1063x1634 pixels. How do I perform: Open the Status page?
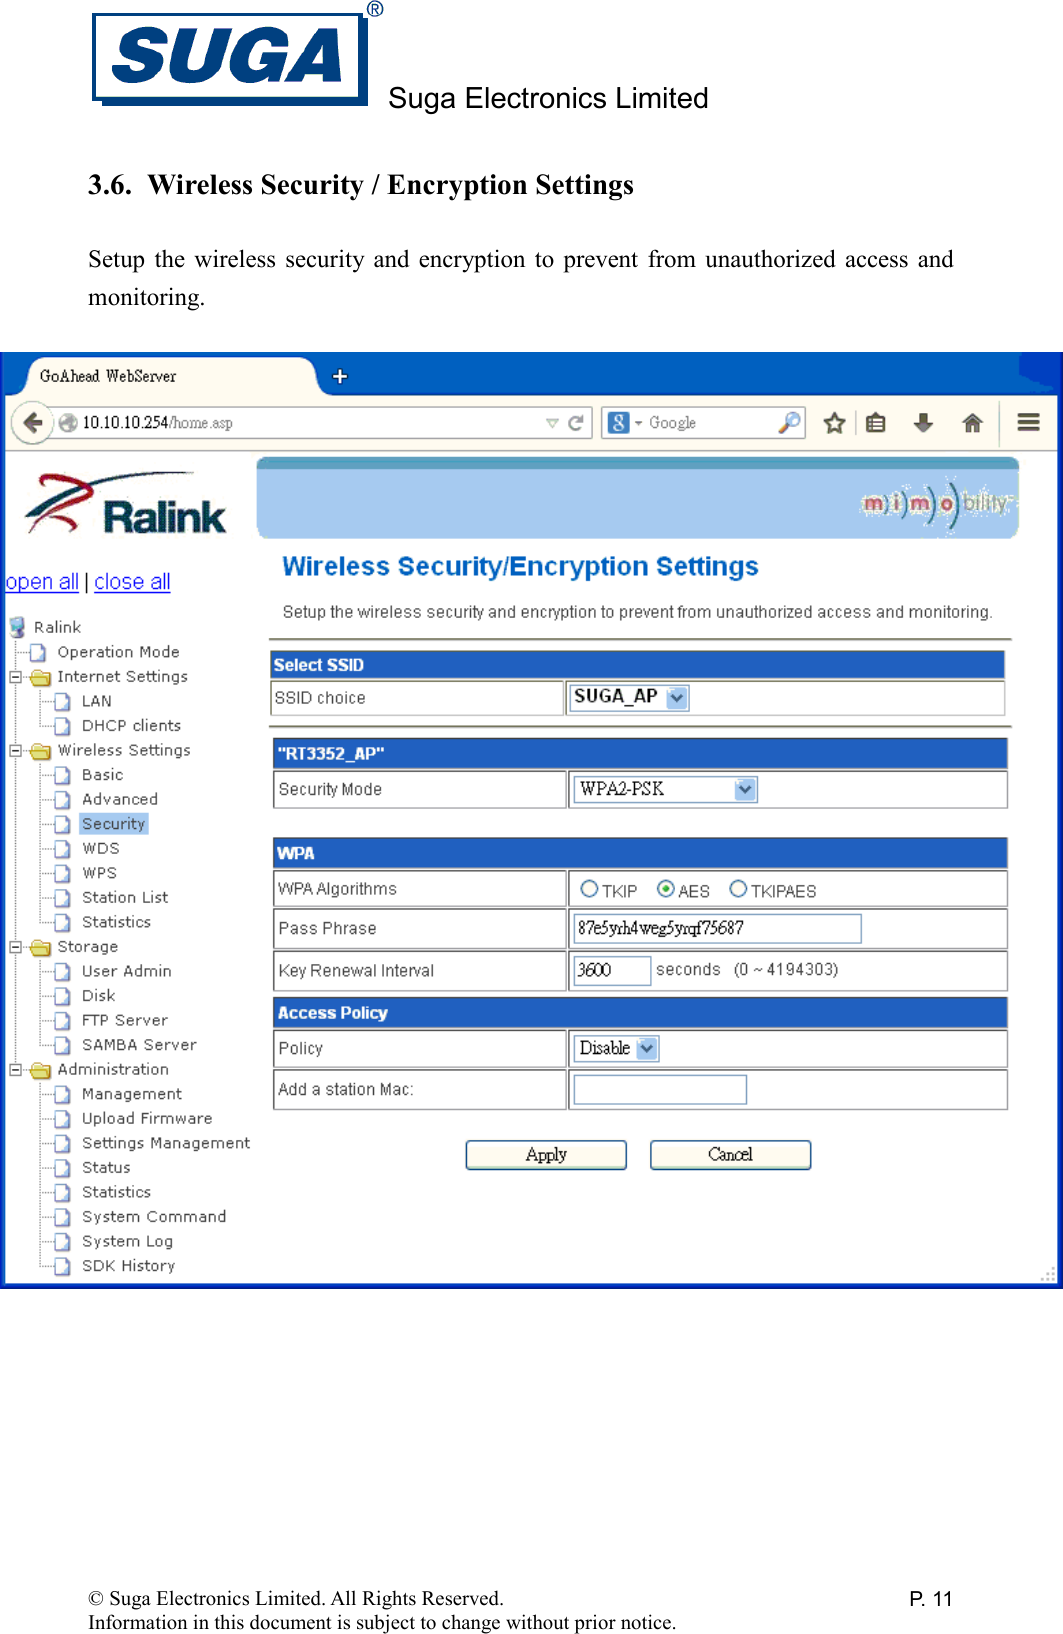click(x=106, y=1168)
